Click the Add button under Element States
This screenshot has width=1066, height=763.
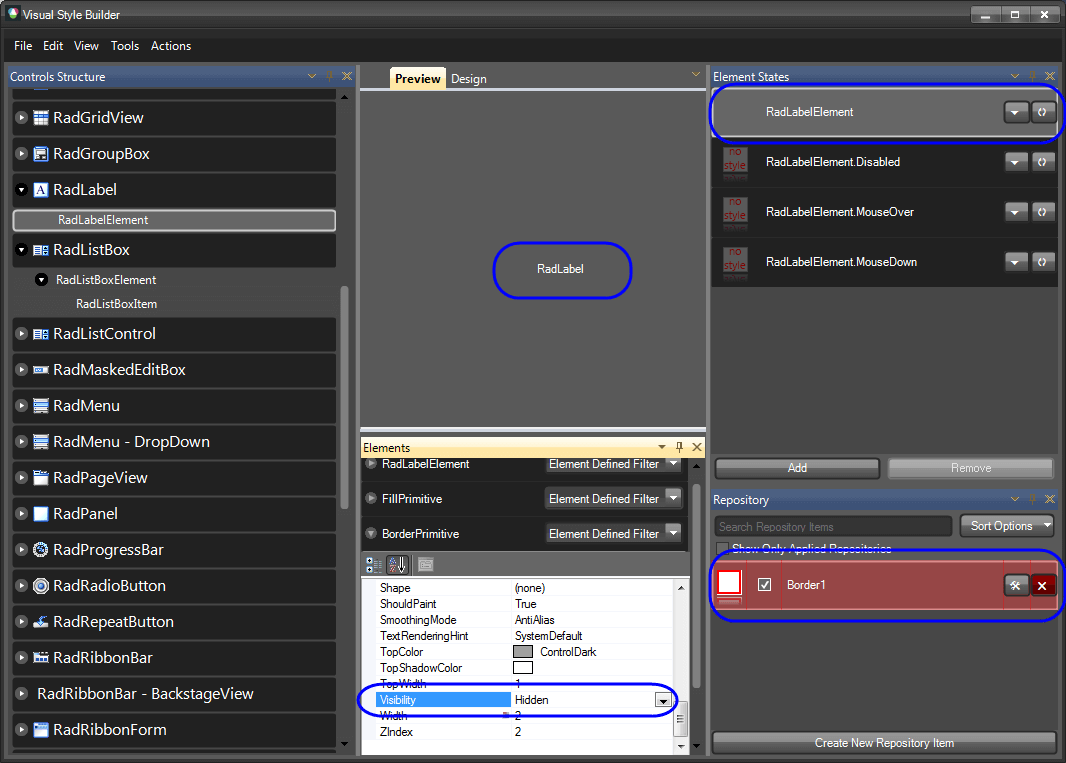click(x=796, y=467)
